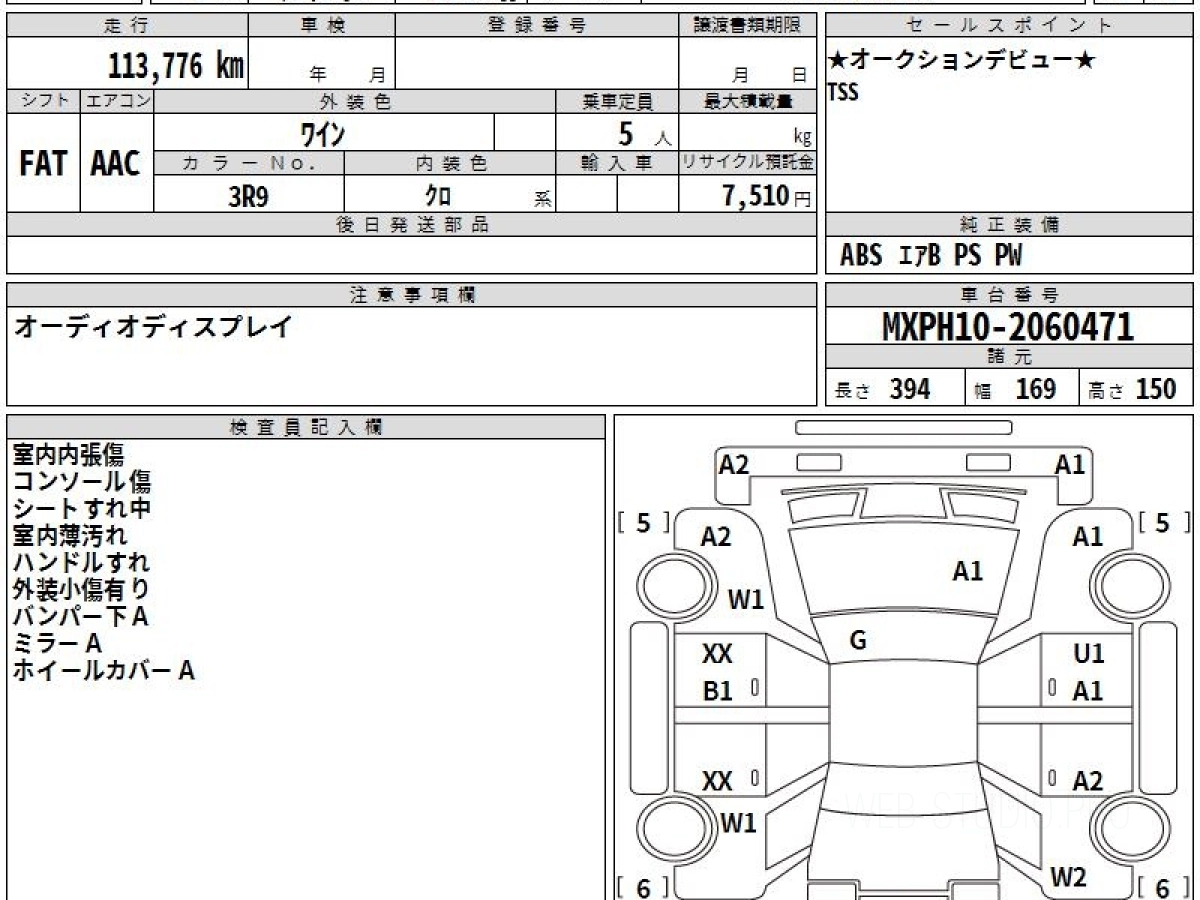Select the 走行 header cell

point(127,26)
